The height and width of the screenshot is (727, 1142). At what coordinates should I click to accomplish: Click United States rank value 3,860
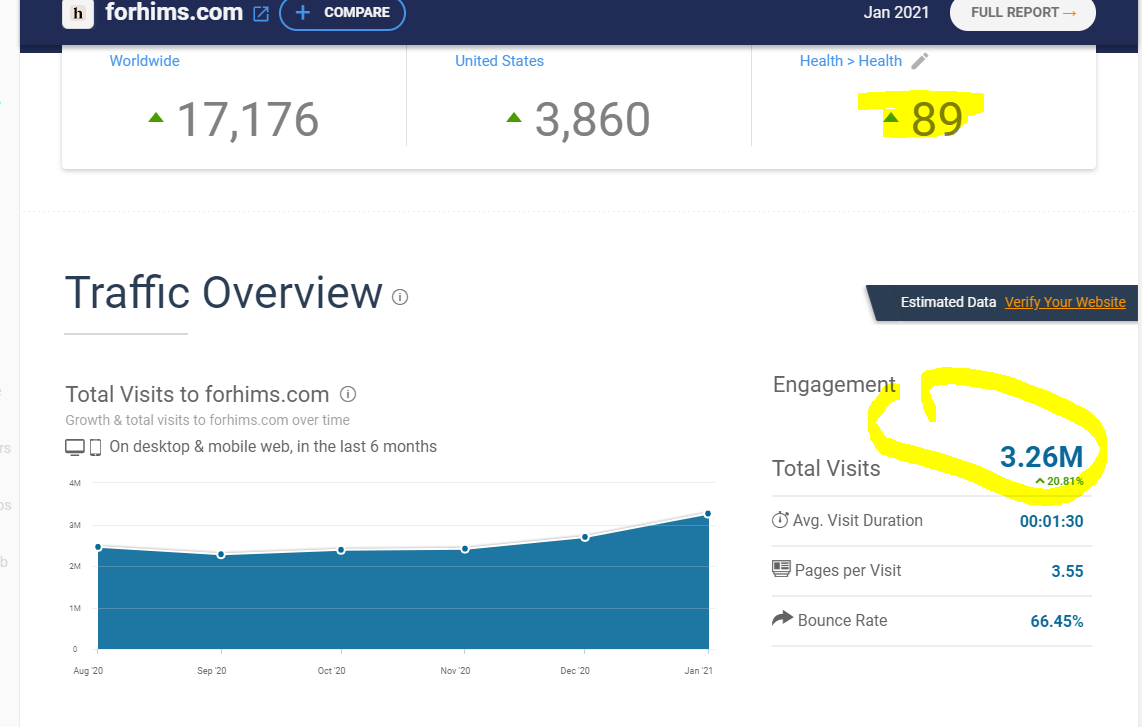pos(592,119)
